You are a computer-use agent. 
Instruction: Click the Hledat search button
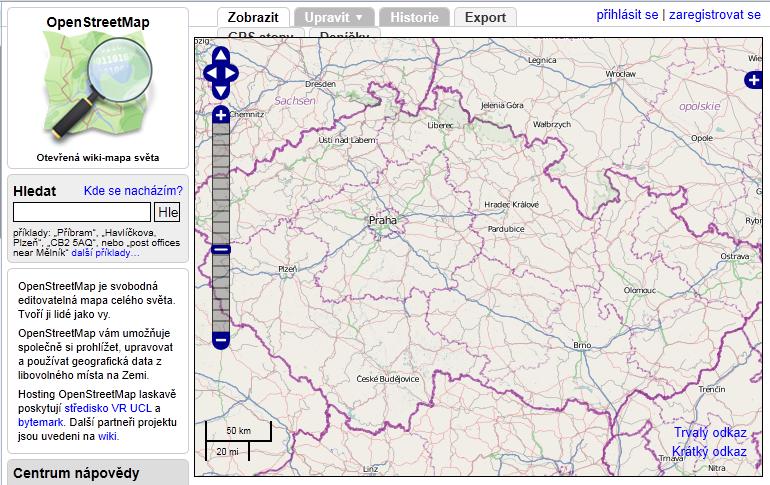click(167, 212)
